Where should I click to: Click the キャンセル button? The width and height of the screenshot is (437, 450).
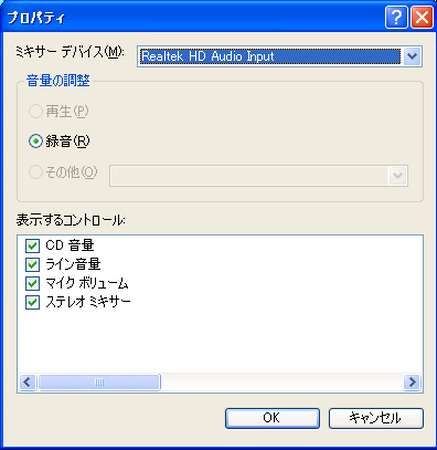click(376, 418)
